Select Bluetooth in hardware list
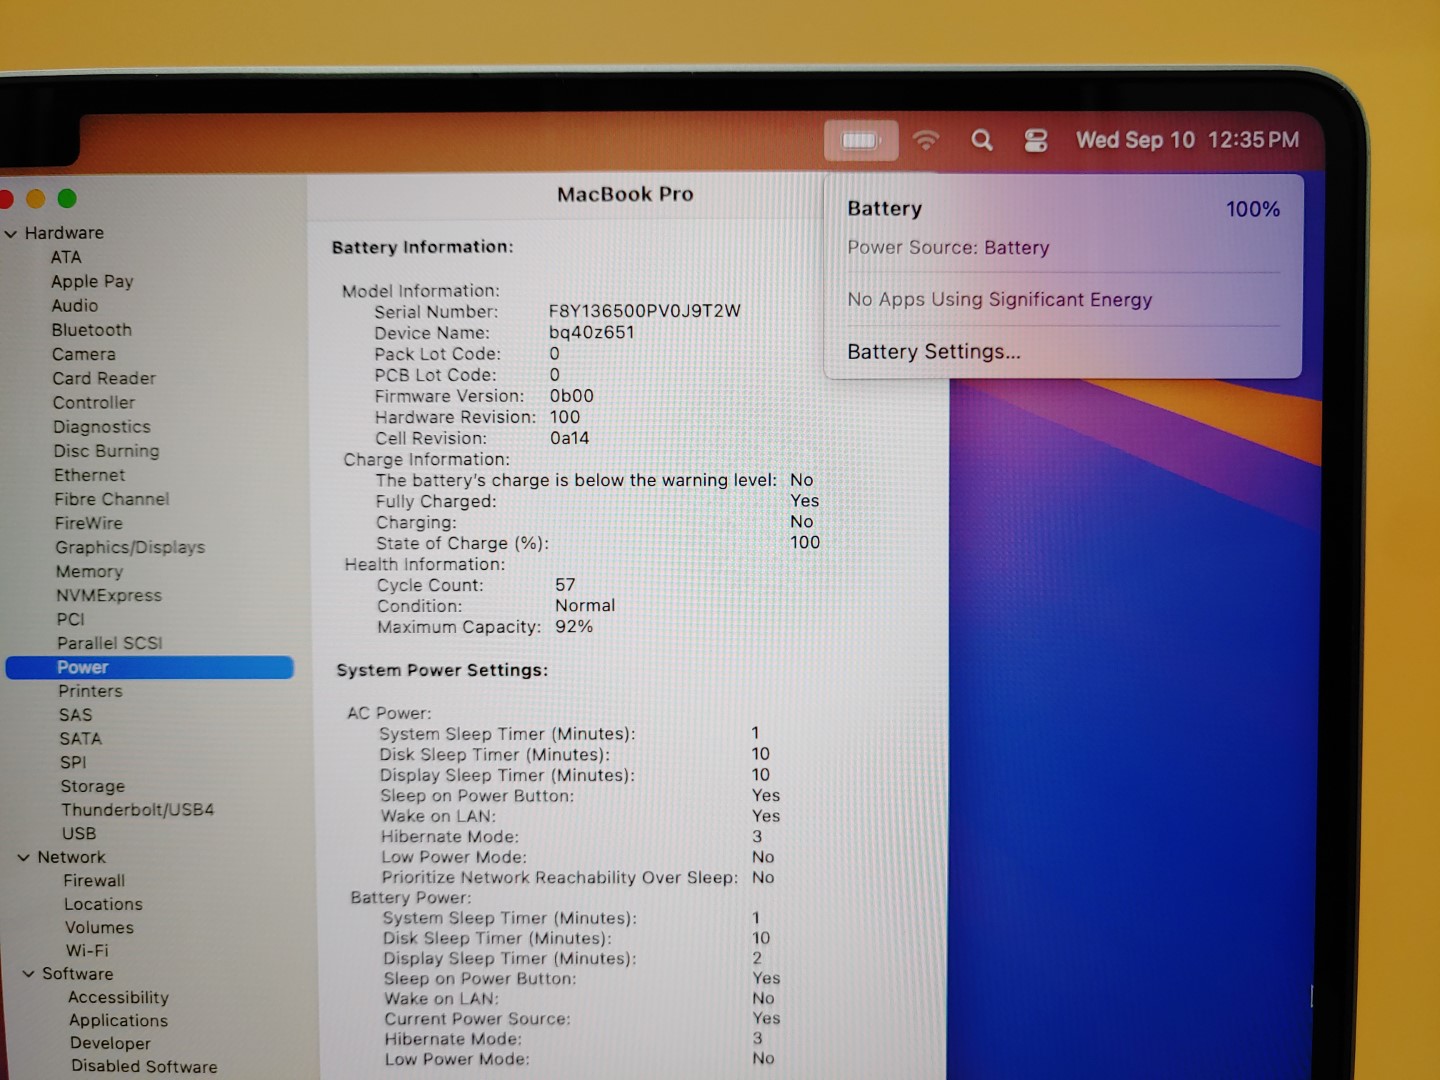Viewport: 1440px width, 1080px height. (91, 330)
